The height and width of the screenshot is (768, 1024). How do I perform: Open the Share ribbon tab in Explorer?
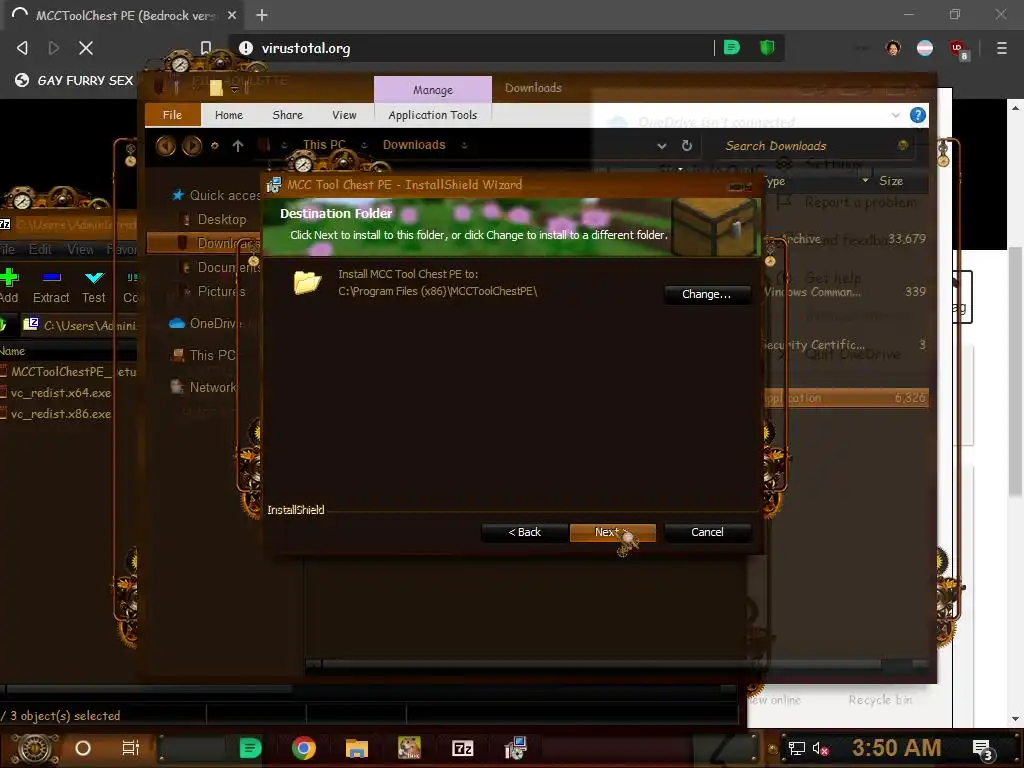click(287, 115)
